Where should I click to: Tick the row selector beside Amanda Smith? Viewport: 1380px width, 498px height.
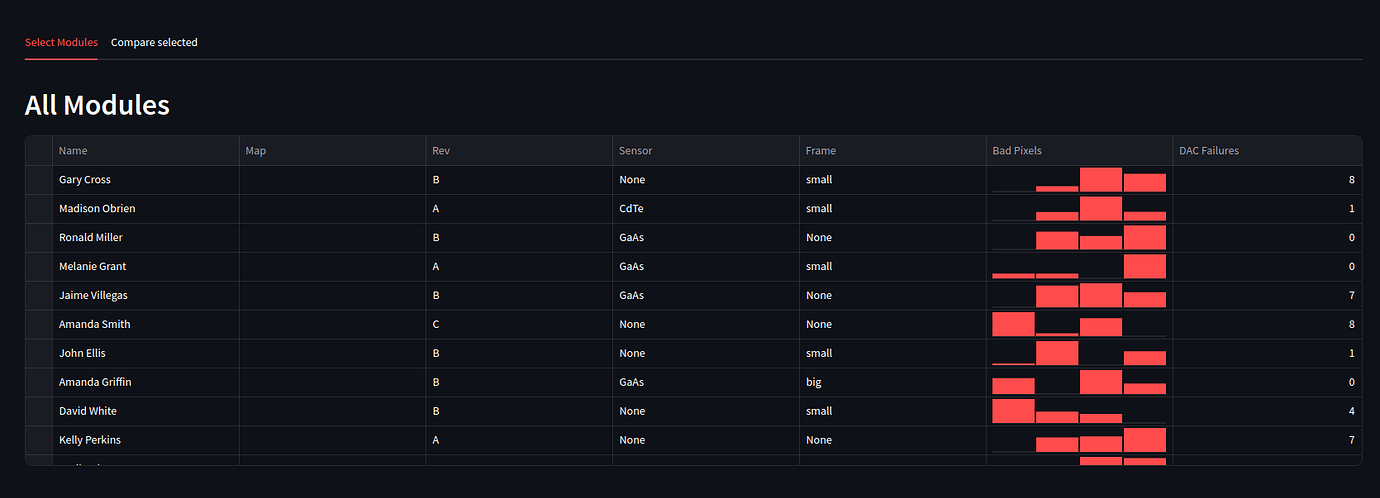click(39, 324)
